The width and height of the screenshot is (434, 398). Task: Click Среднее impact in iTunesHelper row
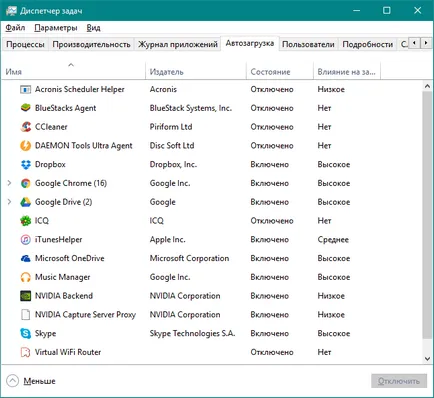(333, 239)
